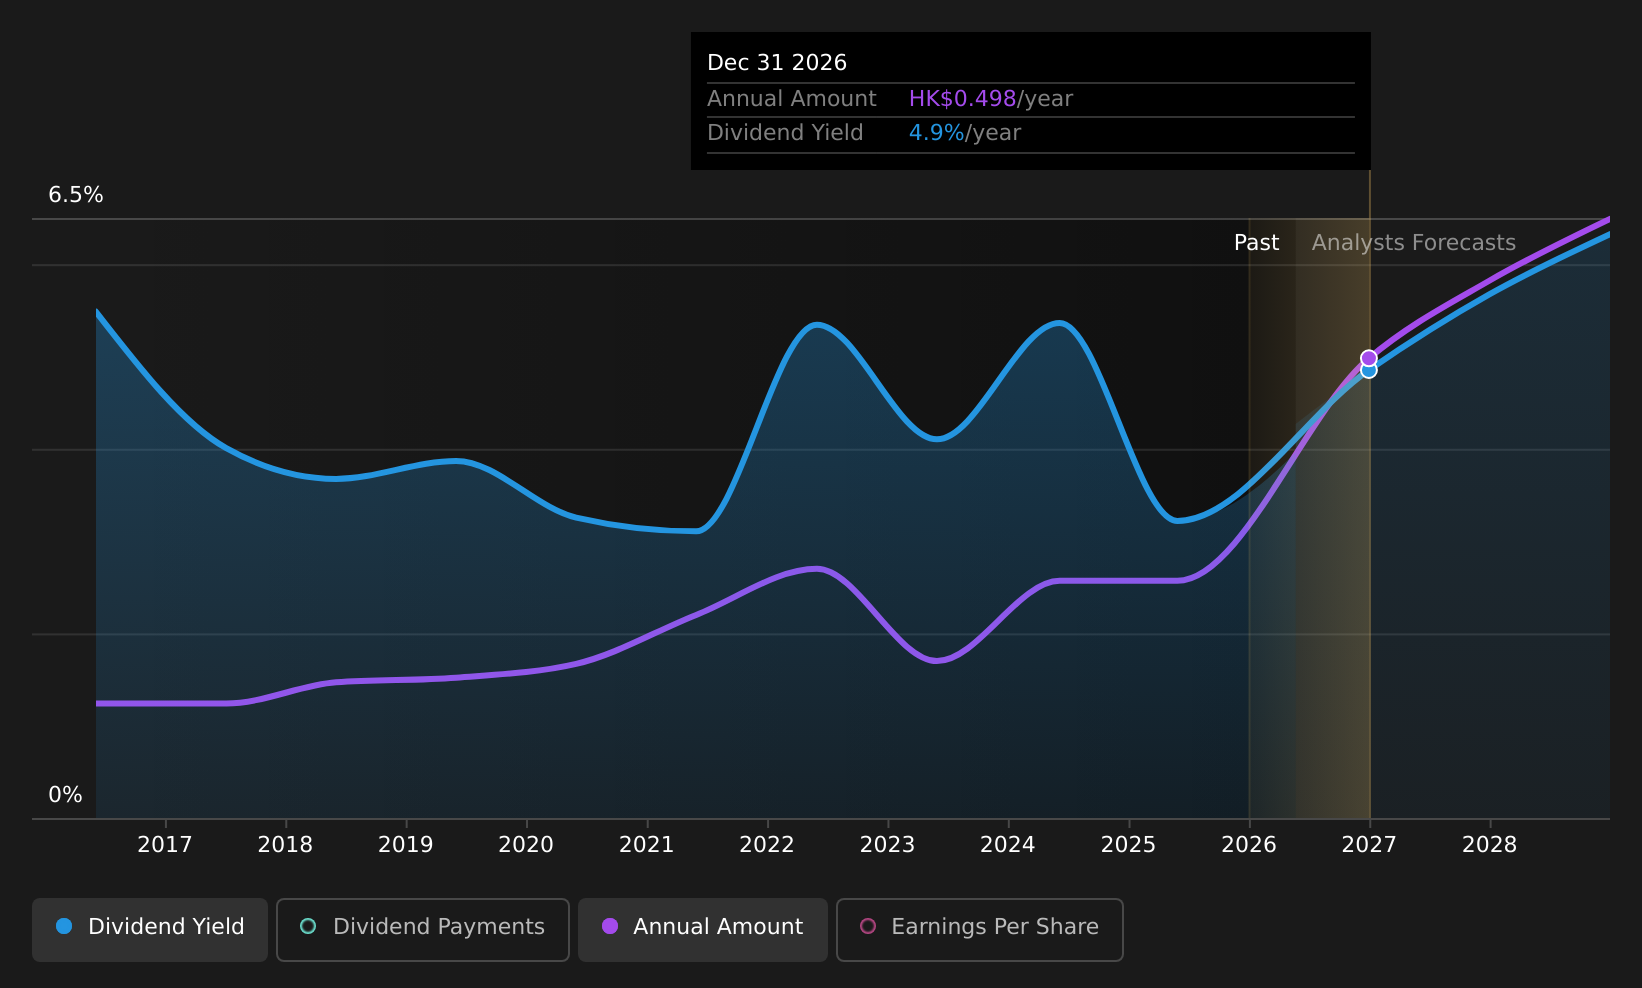Viewport: 1642px width, 988px height.
Task: Select the blue Dividend Yield data point
Action: tap(1369, 371)
